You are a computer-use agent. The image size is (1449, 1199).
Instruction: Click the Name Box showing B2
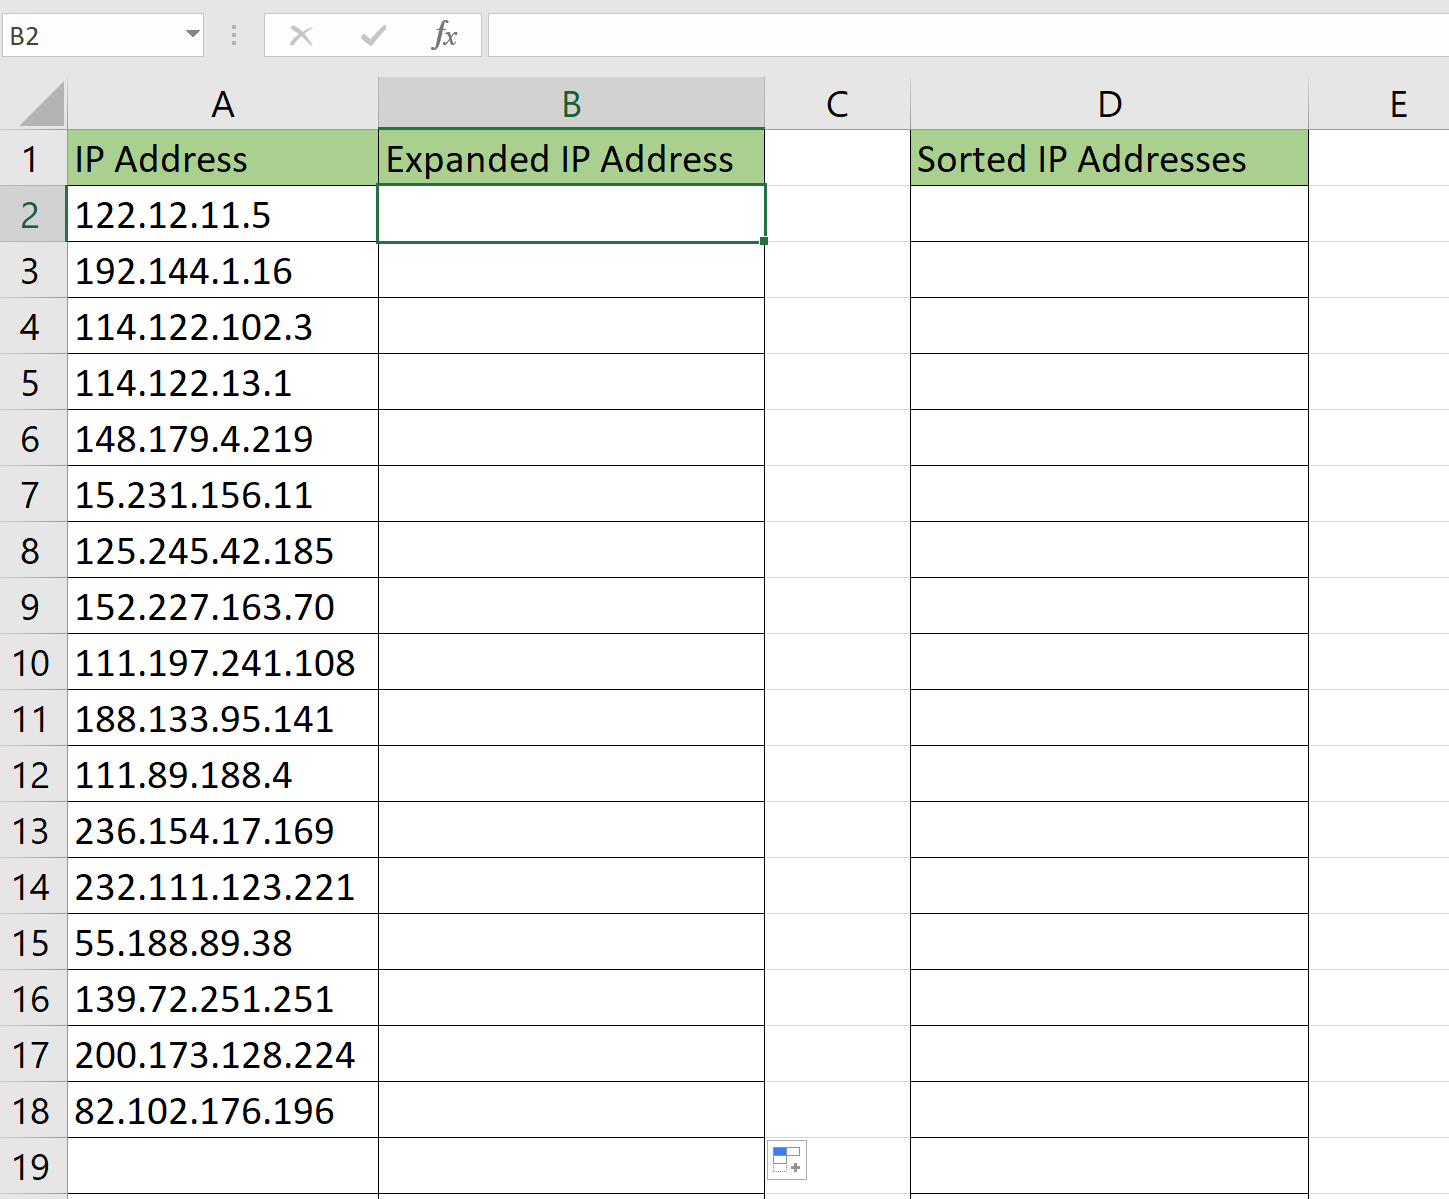[90, 34]
